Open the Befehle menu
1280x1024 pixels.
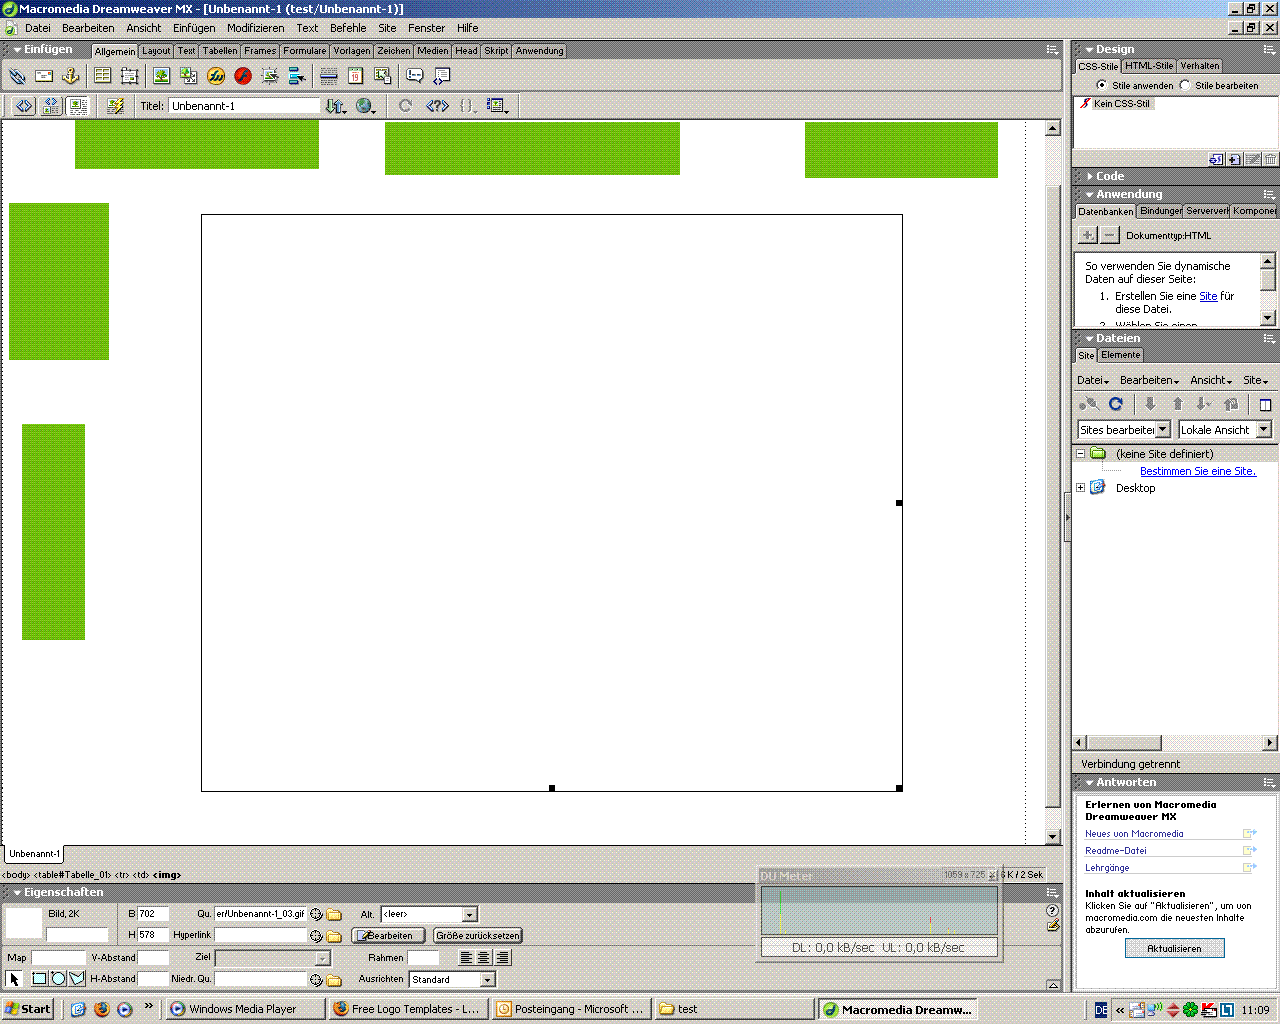[348, 28]
